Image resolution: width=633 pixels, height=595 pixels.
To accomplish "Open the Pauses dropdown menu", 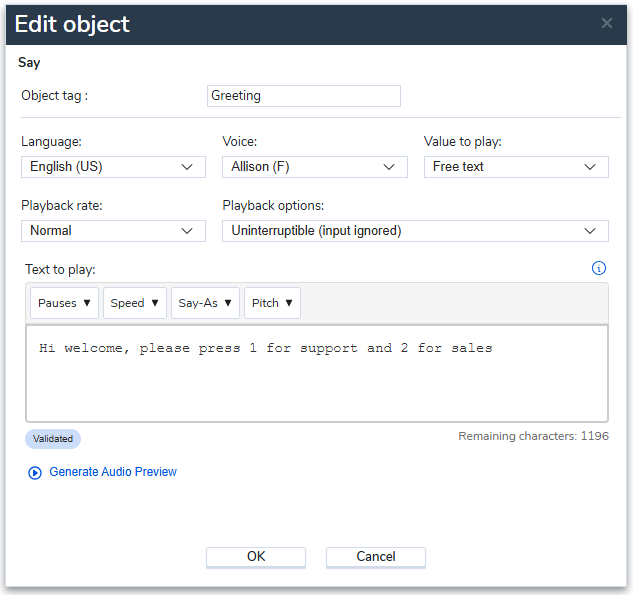I will [64, 303].
